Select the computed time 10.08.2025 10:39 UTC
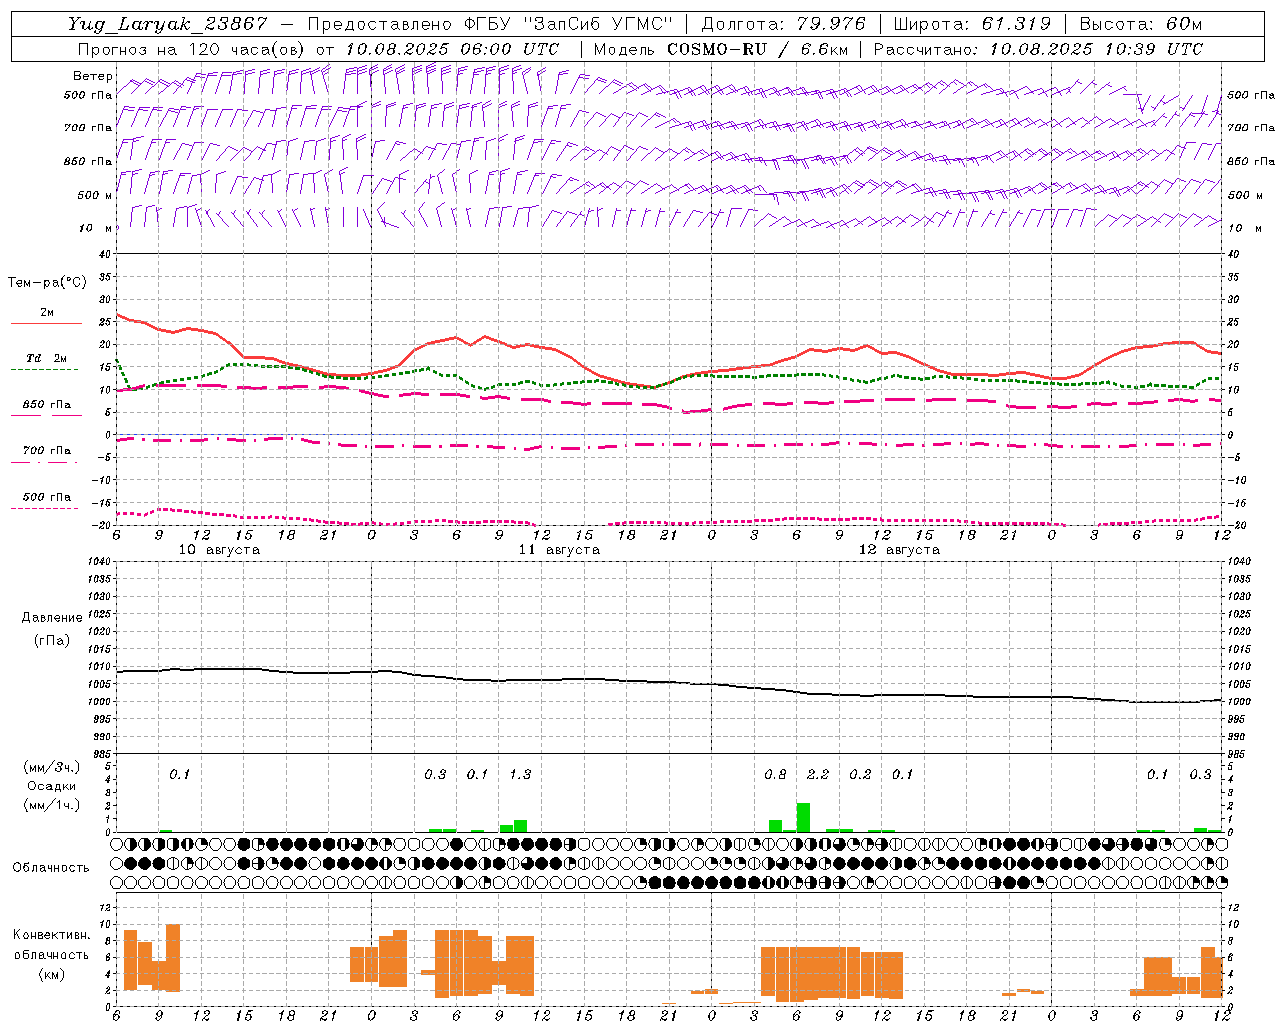1280x1024 pixels. (x=1097, y=49)
